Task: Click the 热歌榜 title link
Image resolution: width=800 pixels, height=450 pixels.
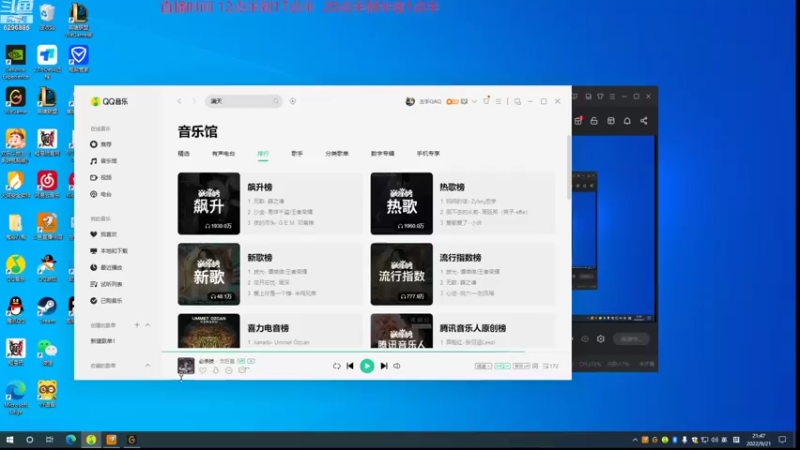Action: coord(452,187)
